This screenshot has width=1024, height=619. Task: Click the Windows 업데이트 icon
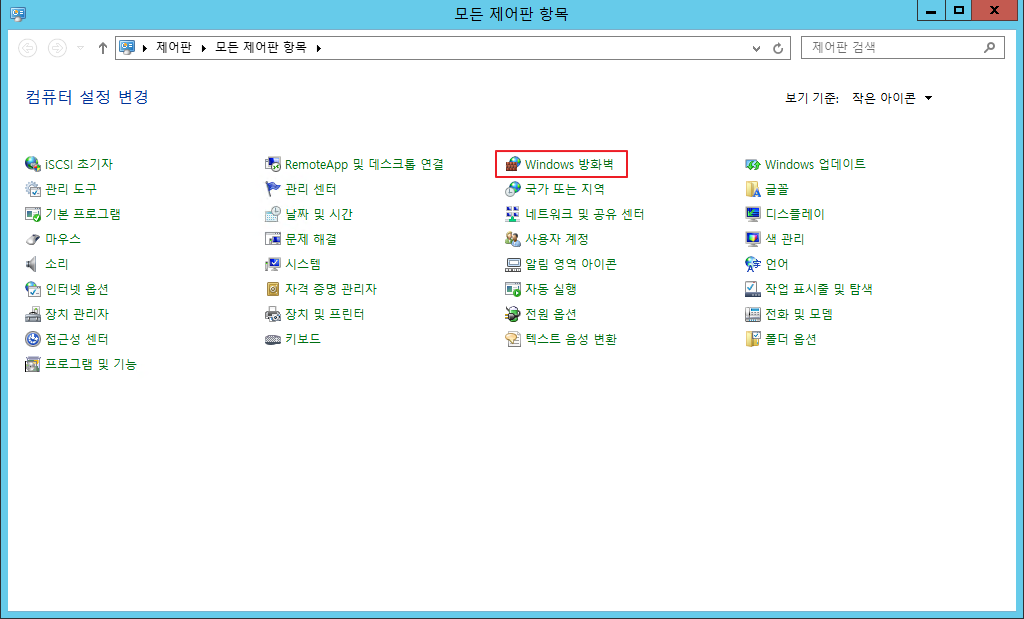point(753,164)
